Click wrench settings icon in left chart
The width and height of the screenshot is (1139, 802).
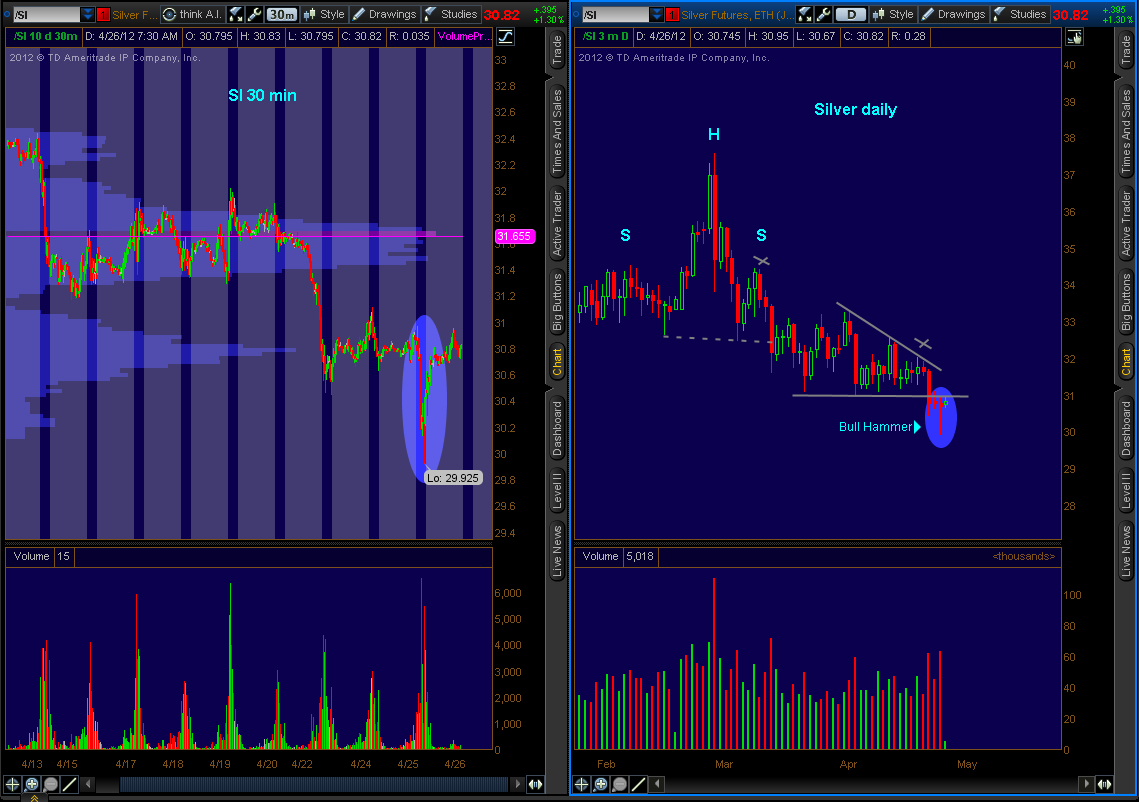[254, 14]
